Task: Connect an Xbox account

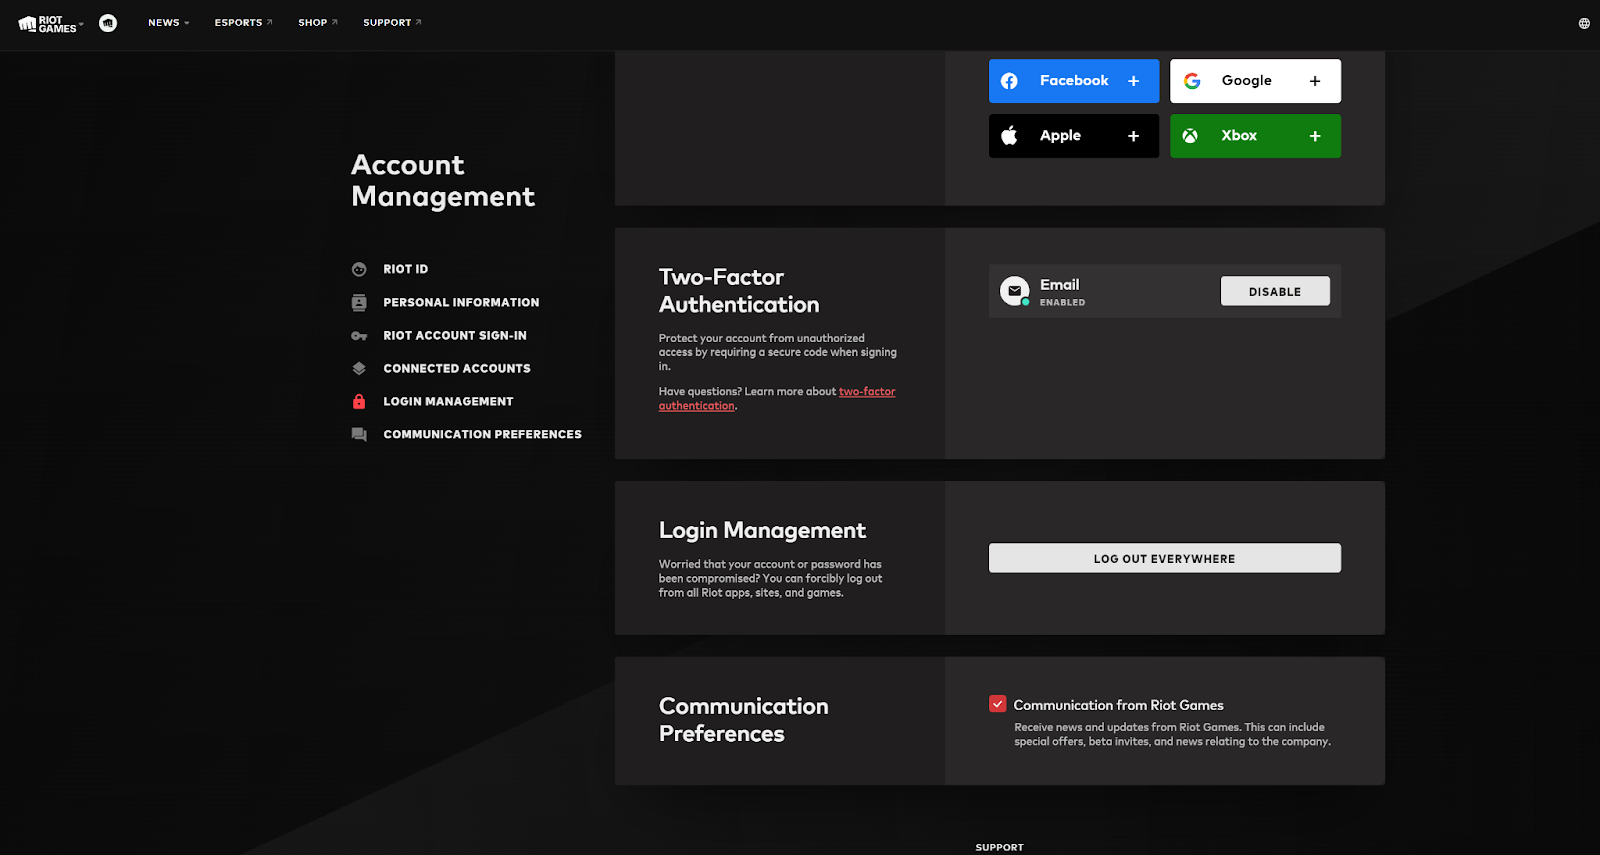Action: pyautogui.click(x=1255, y=136)
